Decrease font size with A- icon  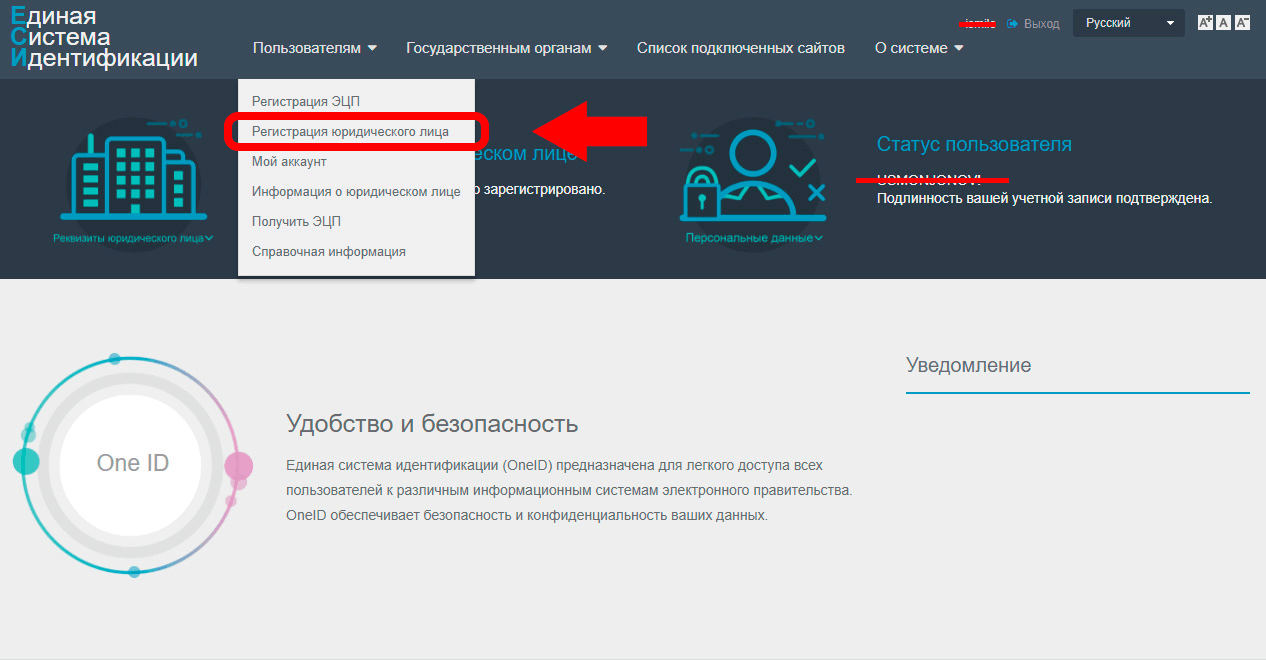coord(1242,23)
